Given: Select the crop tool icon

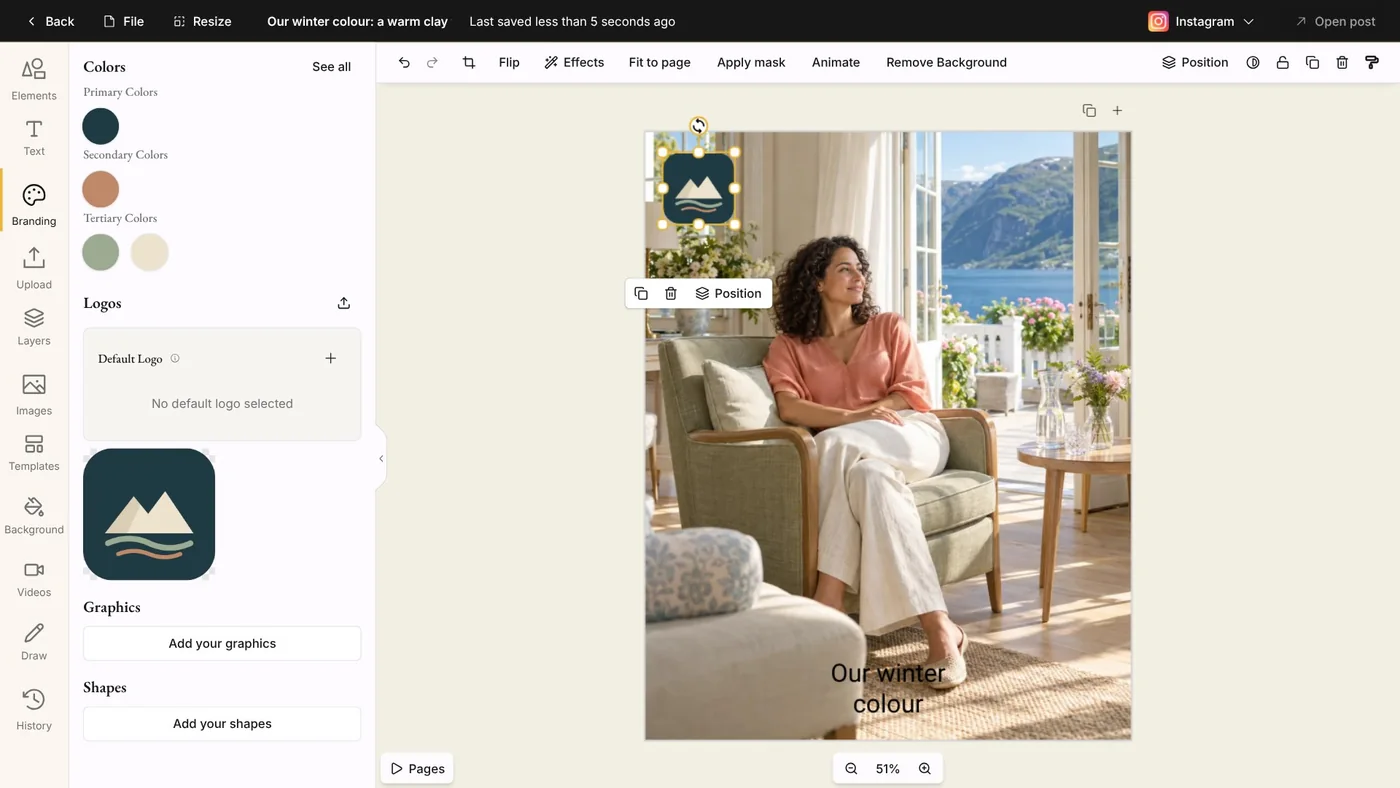Looking at the screenshot, I should (469, 62).
